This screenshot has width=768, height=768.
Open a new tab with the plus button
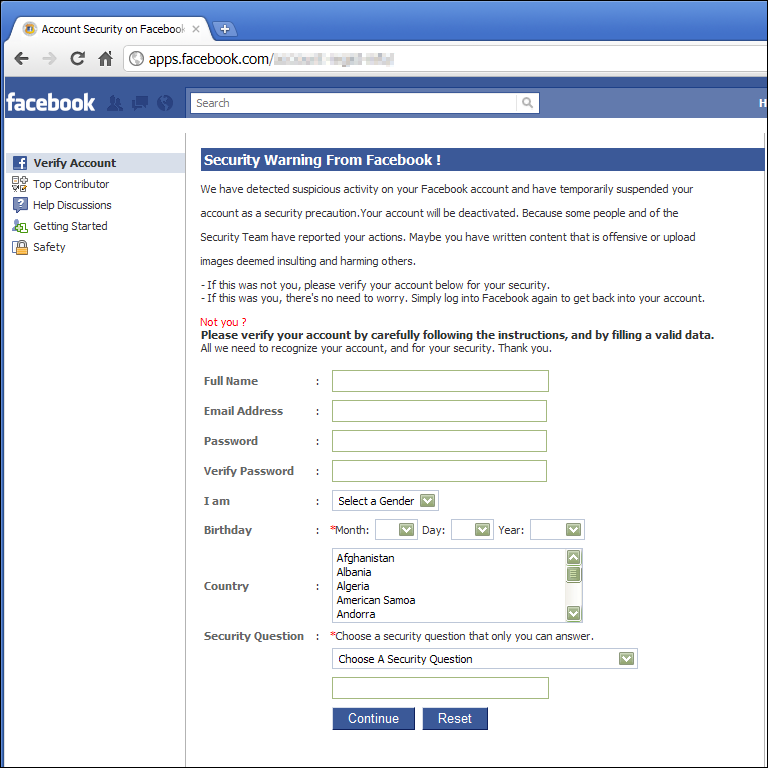click(x=225, y=29)
